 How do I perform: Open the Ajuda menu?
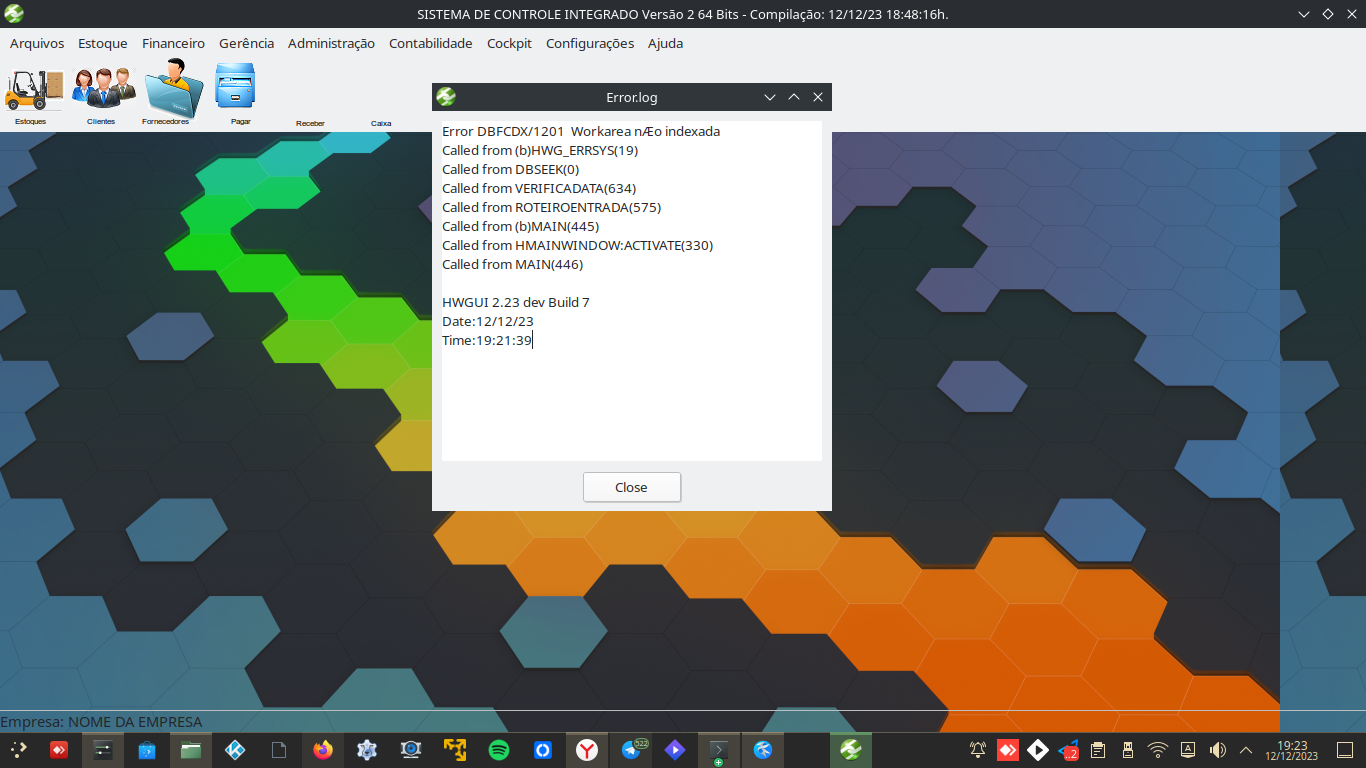point(666,43)
